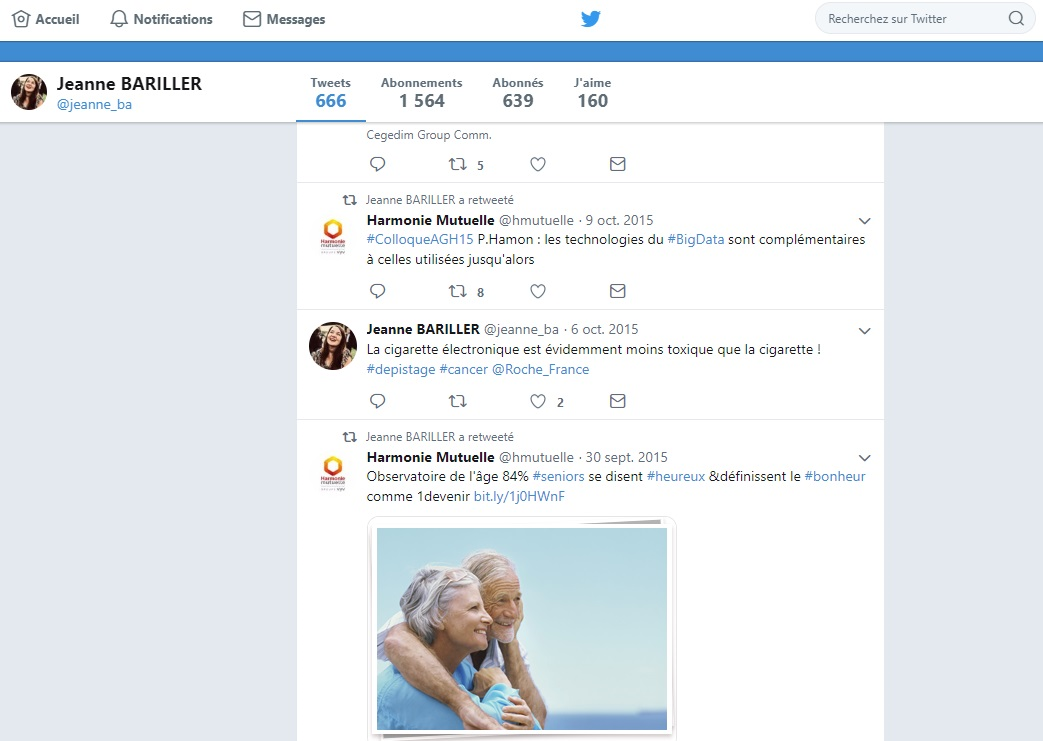Retweet the #BigData Harmonie Mutuelle tweet
This screenshot has height=741, width=1043.
click(x=458, y=291)
